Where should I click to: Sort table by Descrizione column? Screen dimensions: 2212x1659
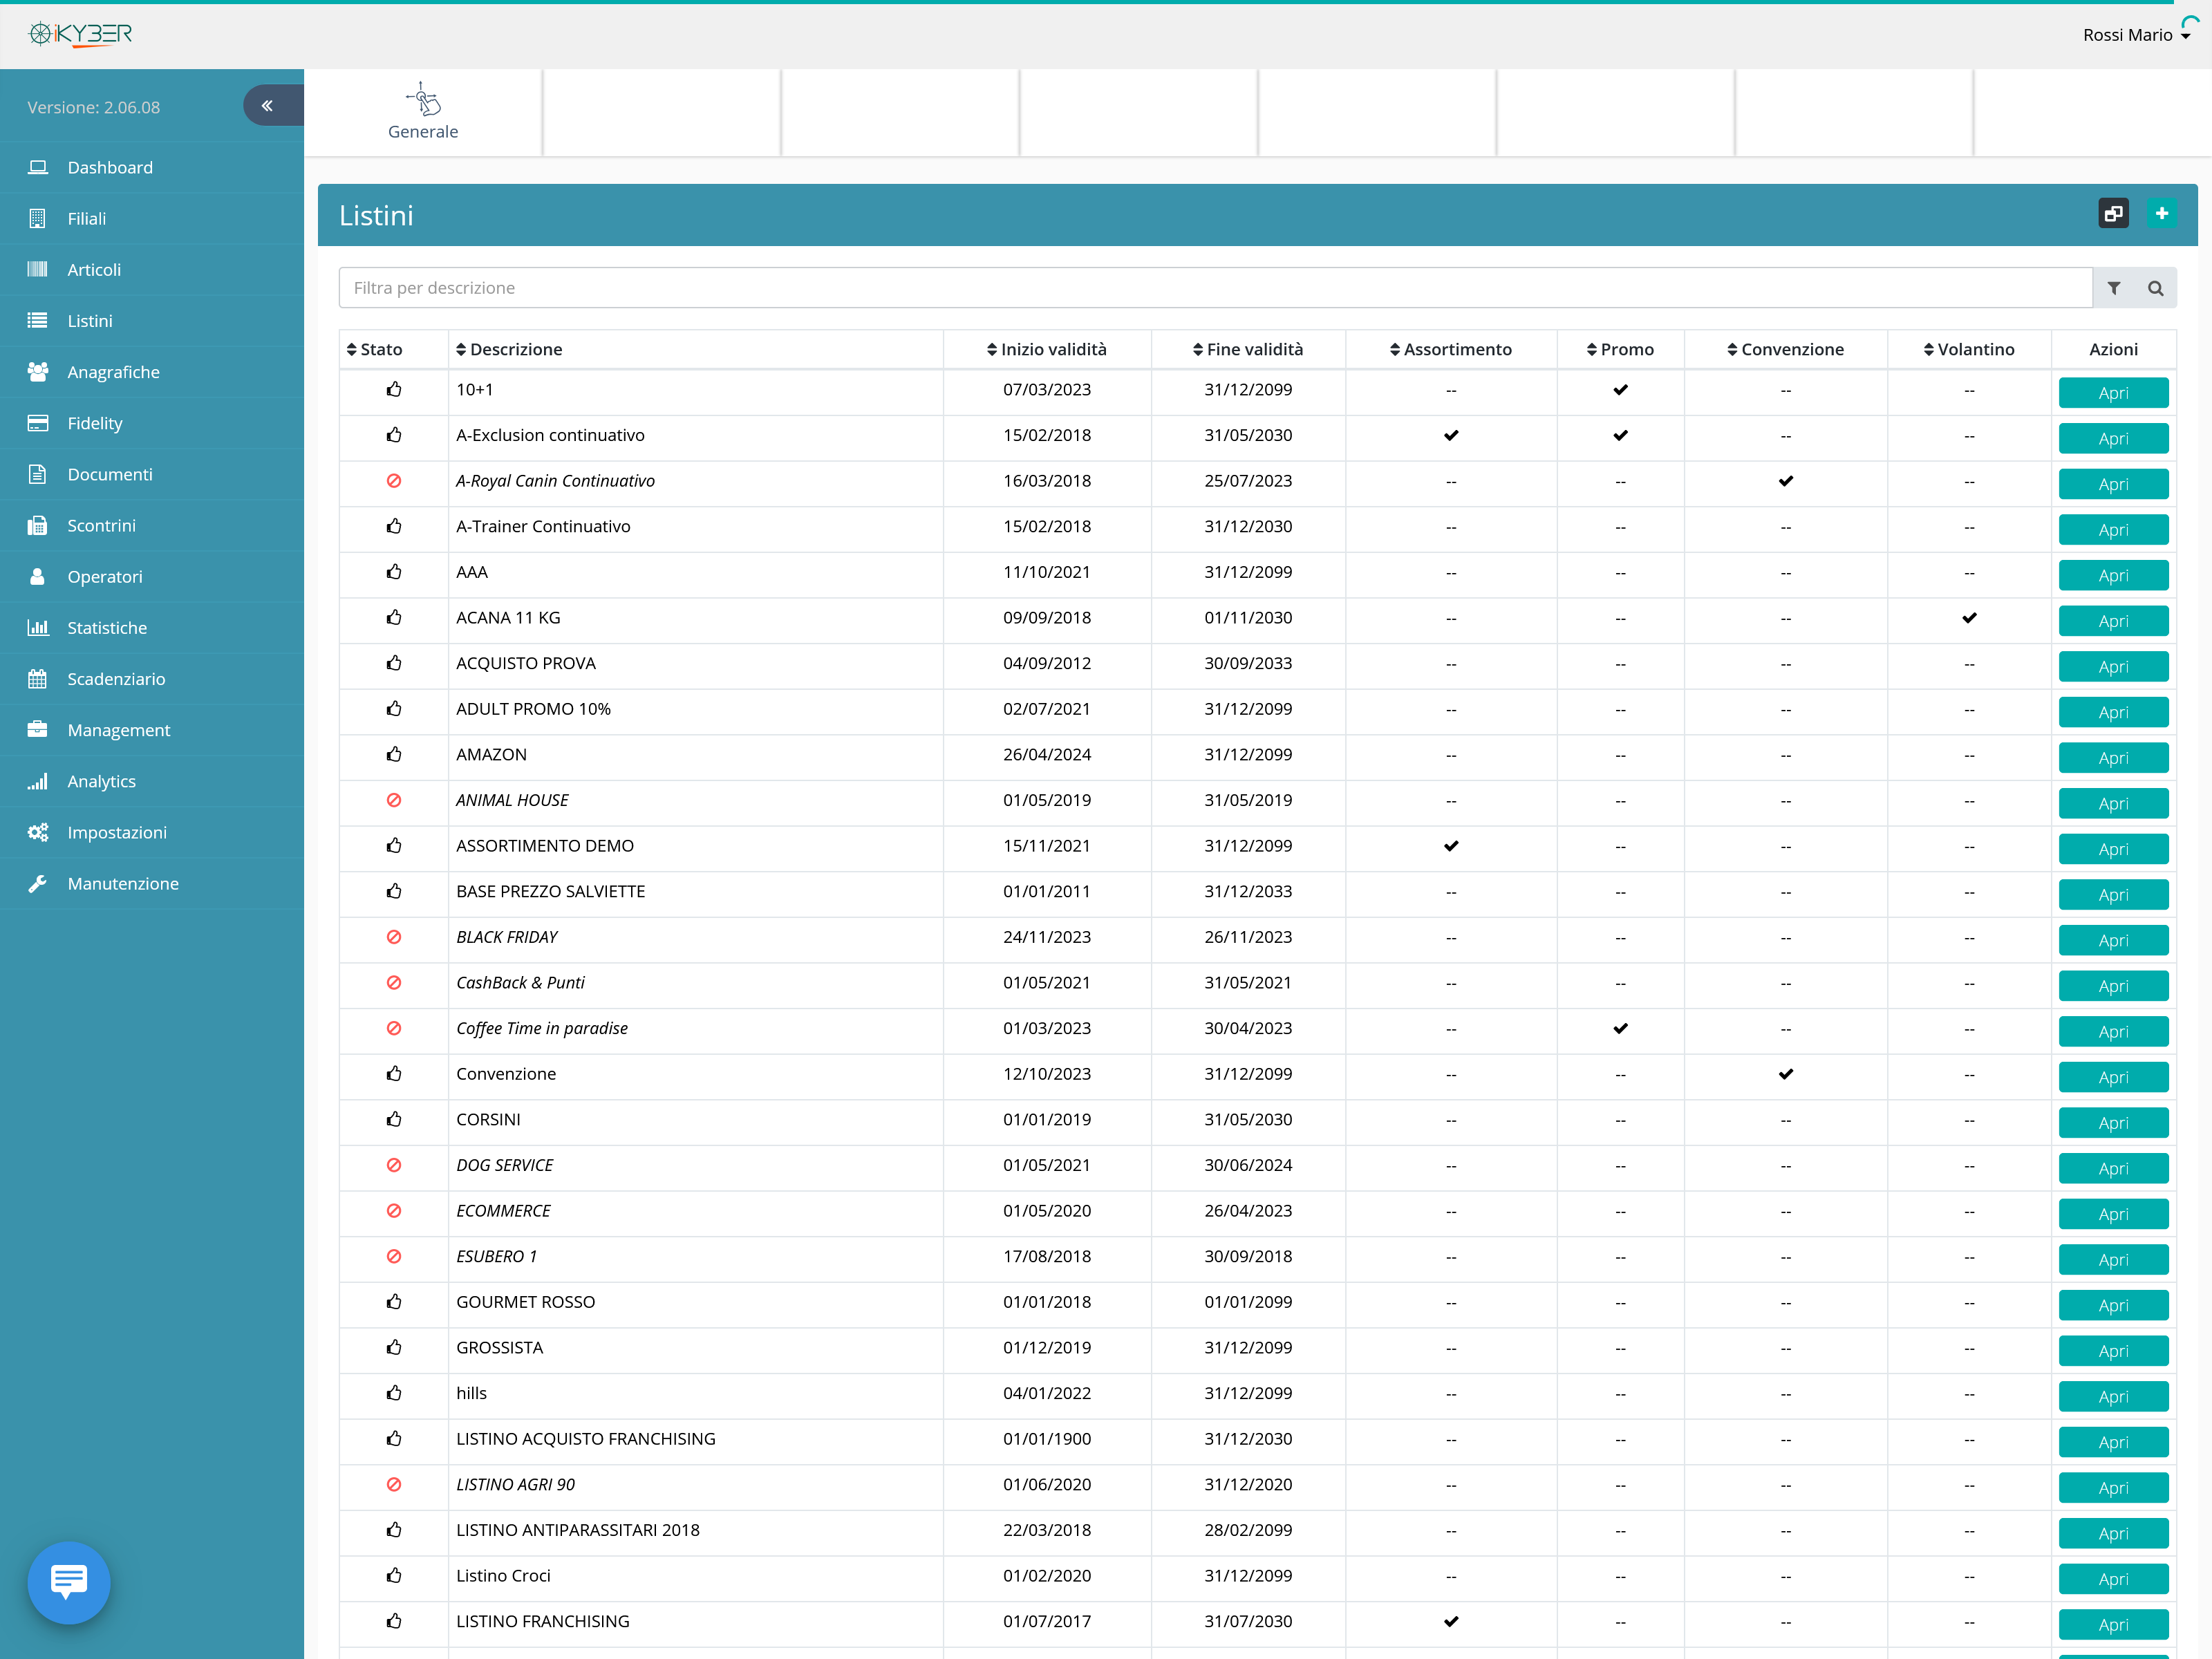tap(509, 349)
